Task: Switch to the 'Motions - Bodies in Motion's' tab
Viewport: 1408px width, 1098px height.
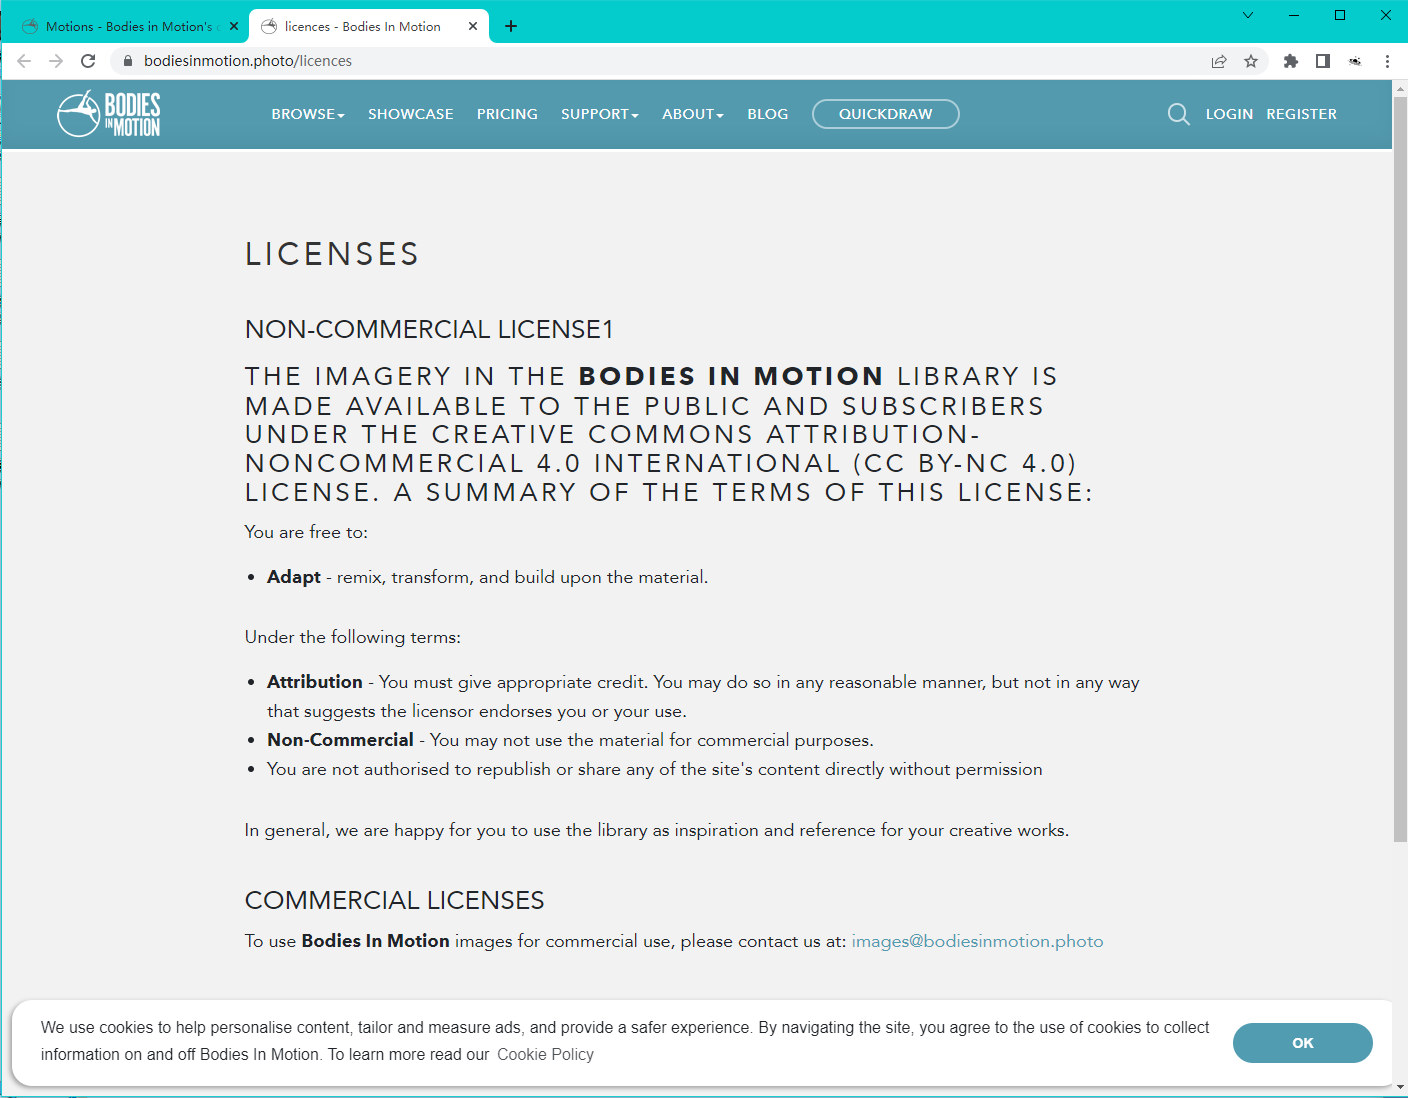Action: pos(128,26)
